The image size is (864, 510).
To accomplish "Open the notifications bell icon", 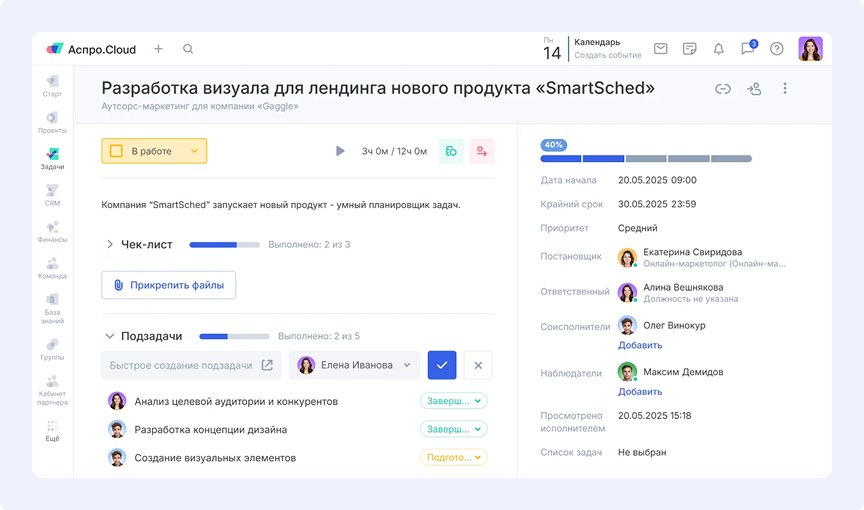I will (x=718, y=49).
